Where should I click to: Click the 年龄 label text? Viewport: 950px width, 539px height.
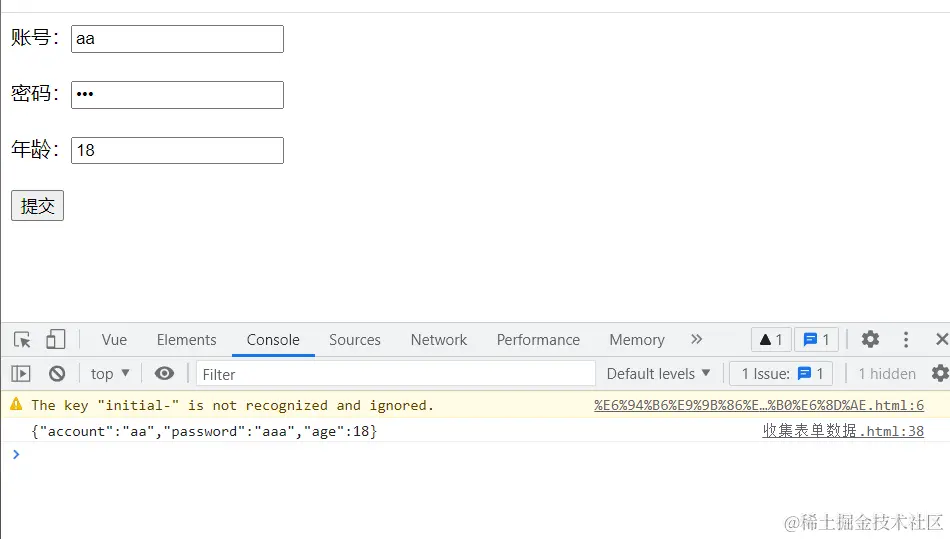pos(35,149)
